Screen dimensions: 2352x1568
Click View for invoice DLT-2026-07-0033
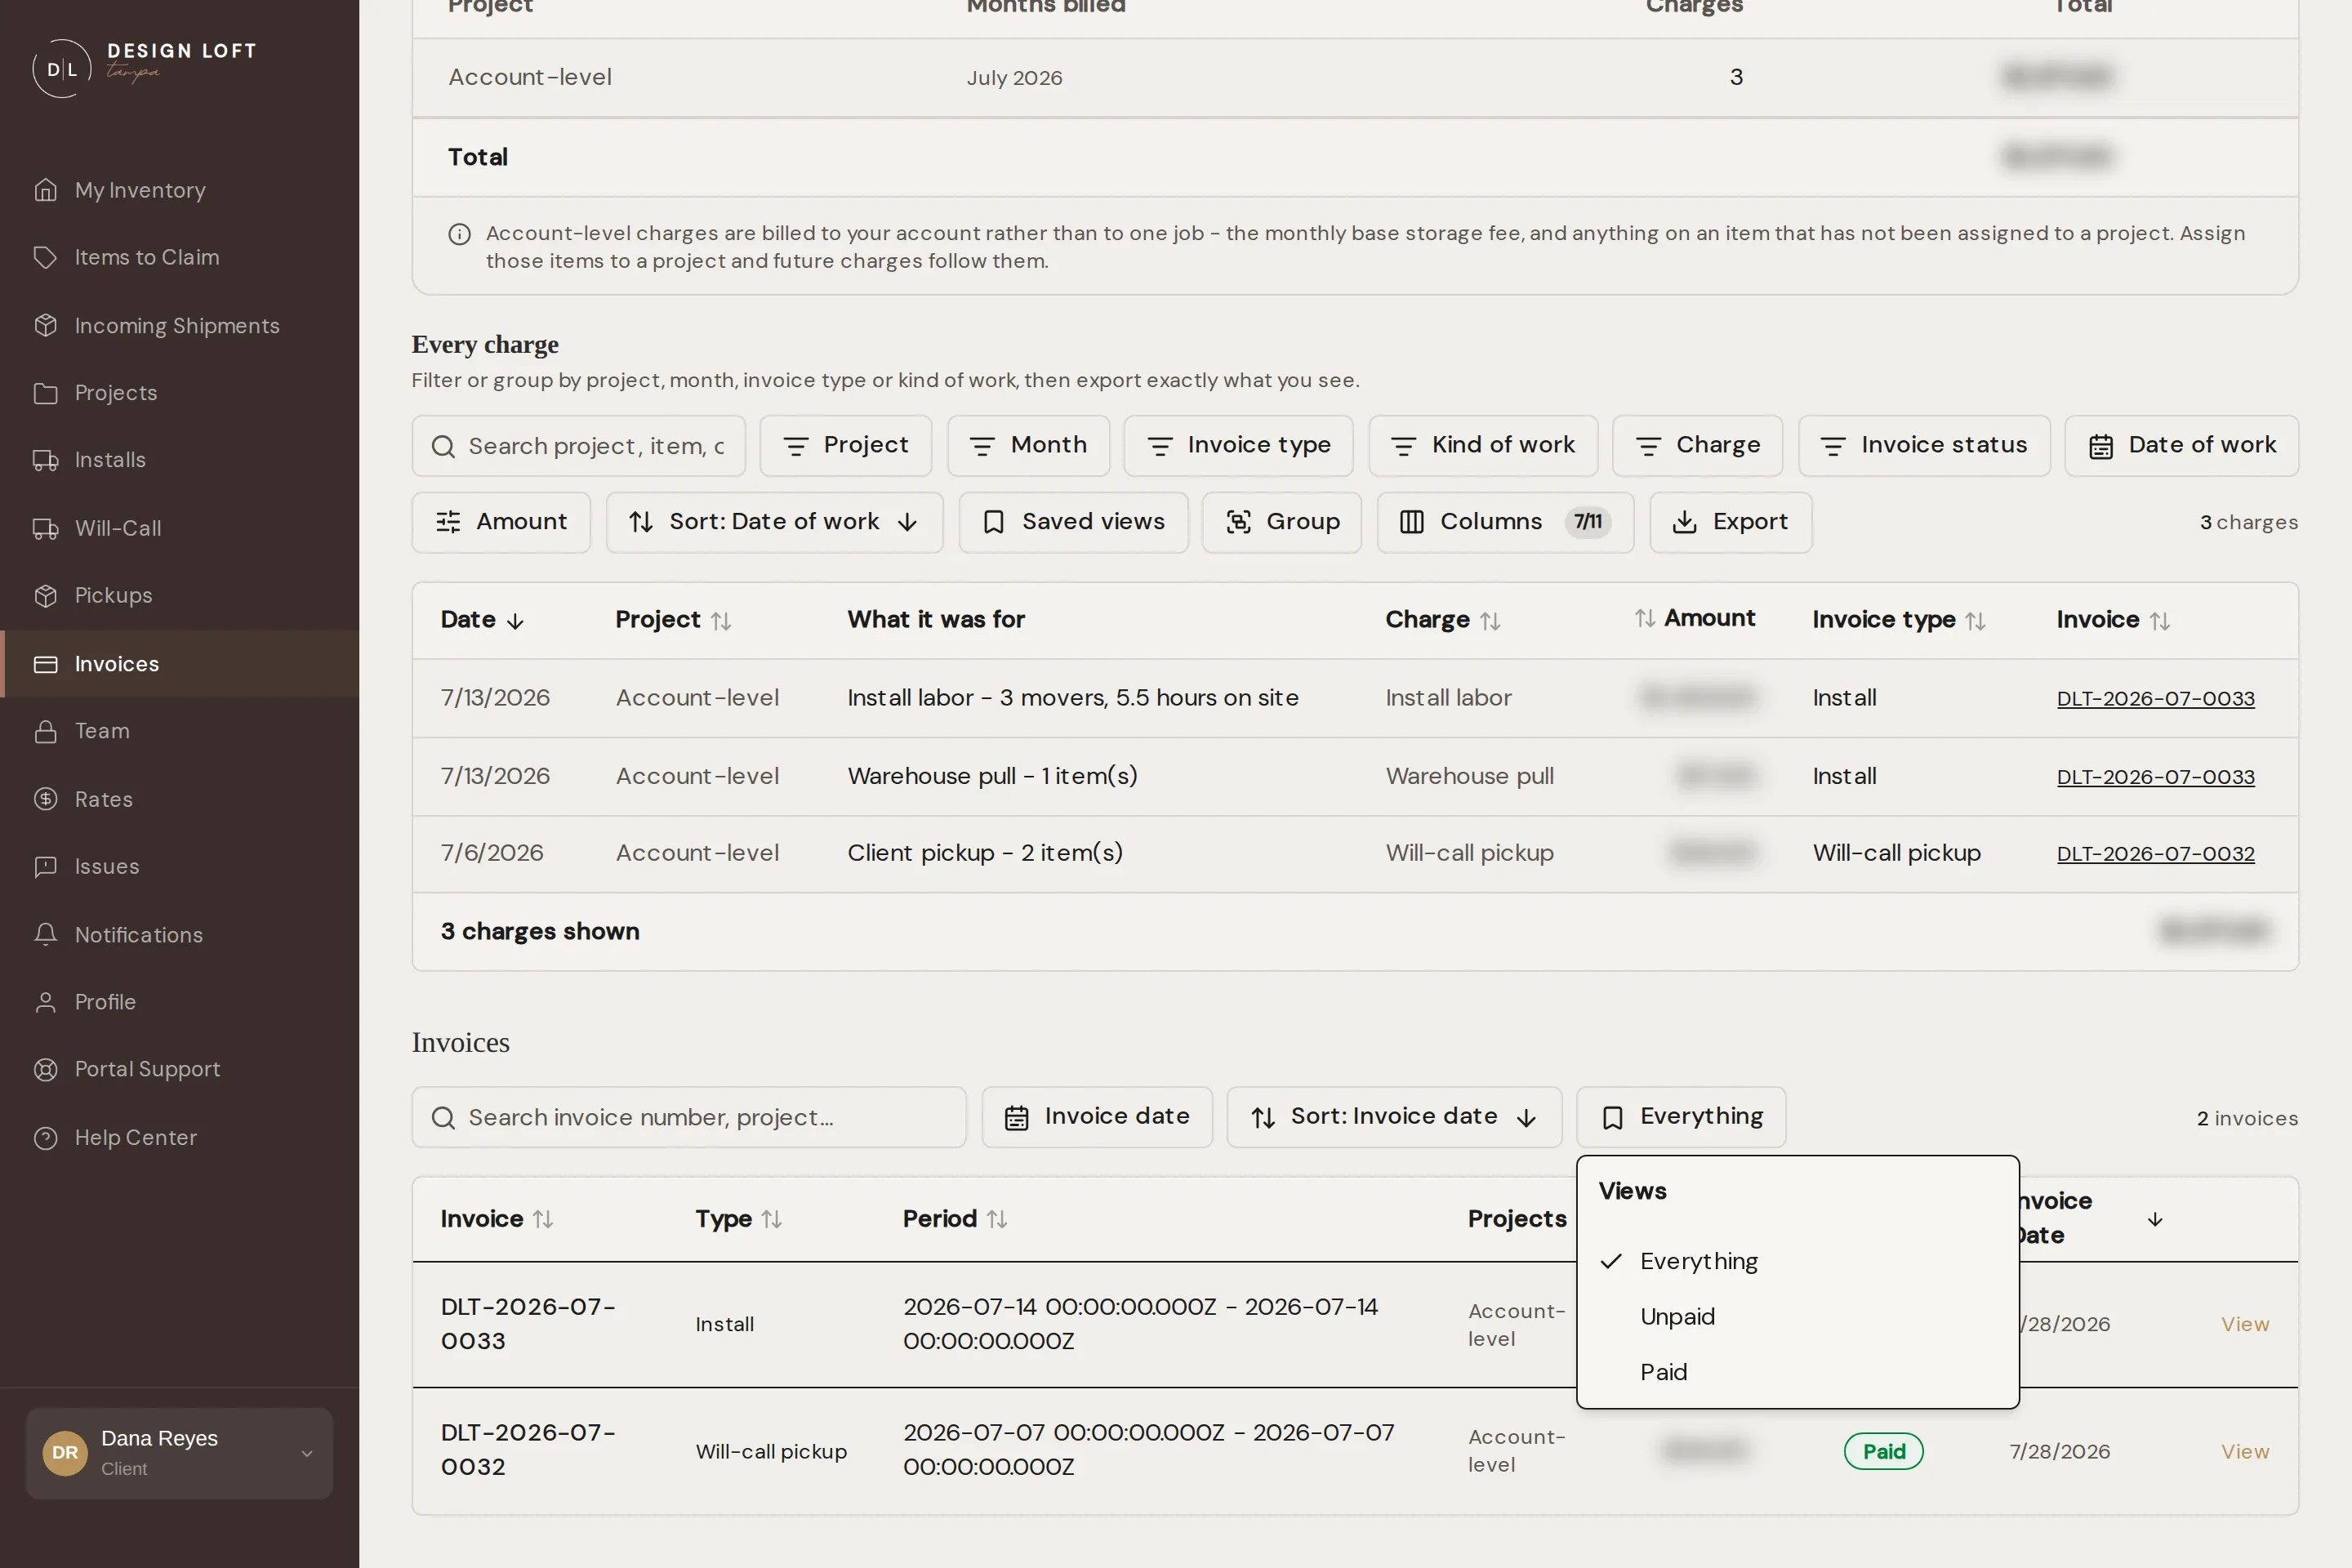coord(2245,1324)
